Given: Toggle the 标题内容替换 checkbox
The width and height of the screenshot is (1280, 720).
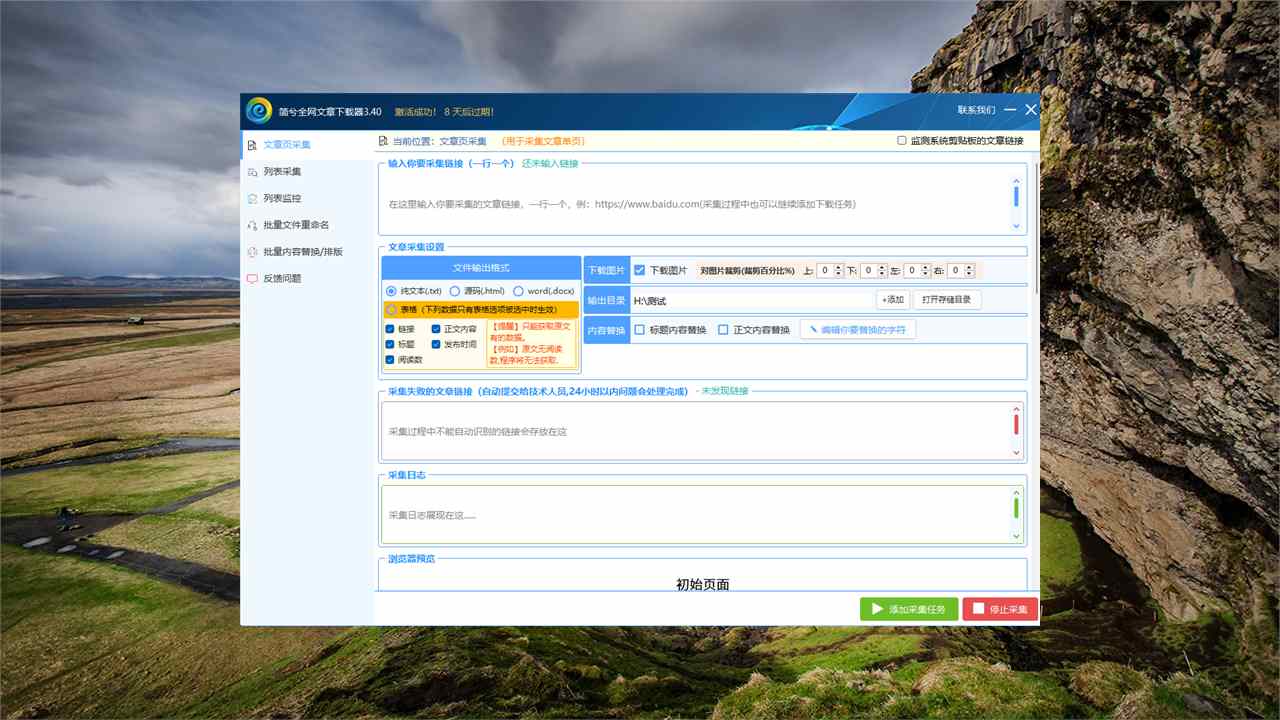Looking at the screenshot, I should [x=640, y=330].
